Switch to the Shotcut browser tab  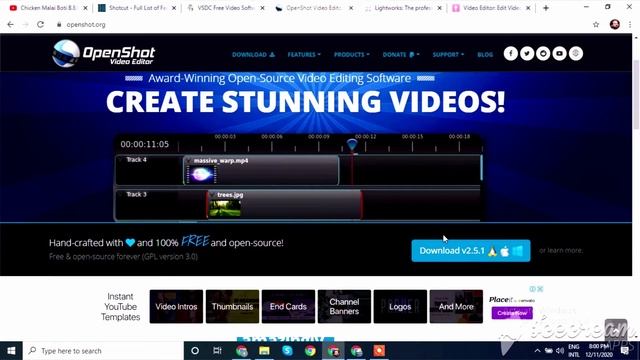(137, 8)
